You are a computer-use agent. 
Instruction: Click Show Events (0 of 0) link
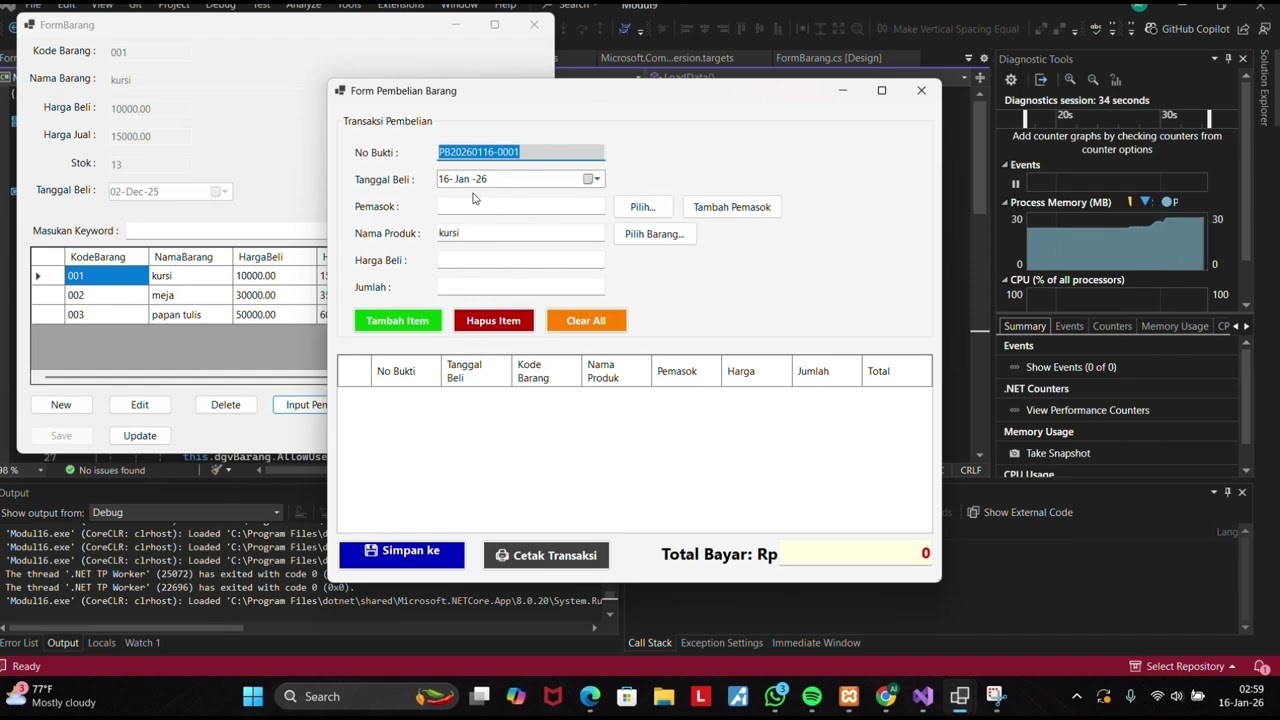pyautogui.click(x=1071, y=367)
